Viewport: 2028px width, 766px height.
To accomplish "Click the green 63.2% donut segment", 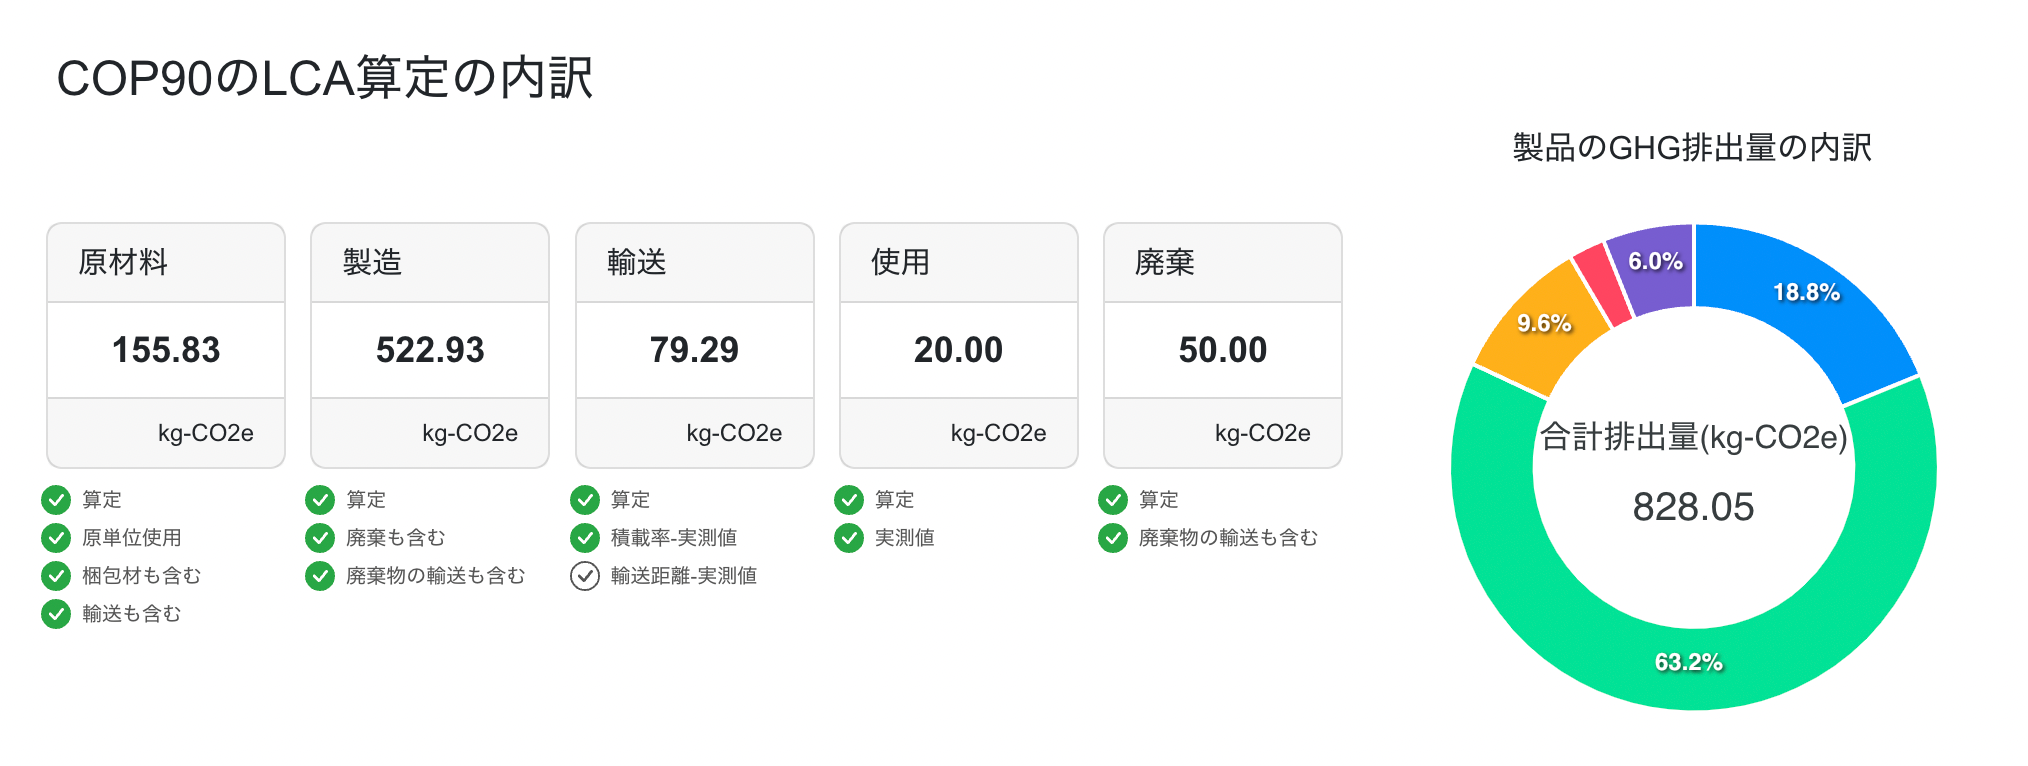I will click(1689, 662).
